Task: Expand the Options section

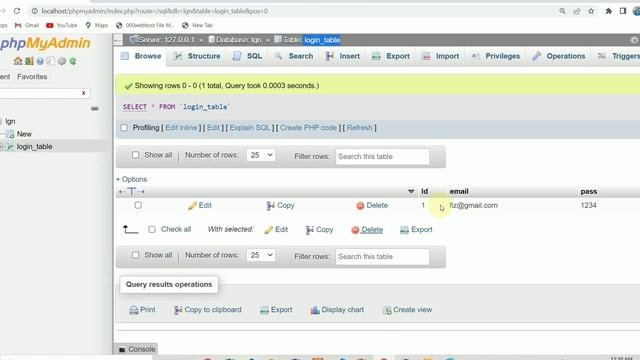Action: click(x=131, y=179)
